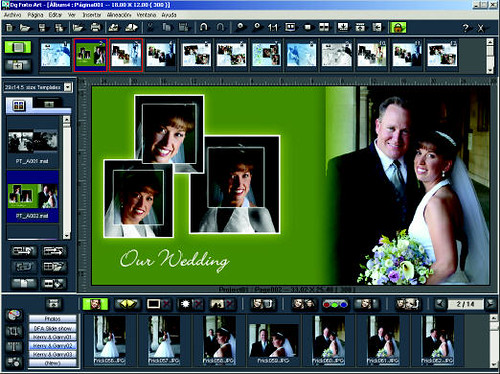Click the Copy icon in toolbar

[x=167, y=27]
